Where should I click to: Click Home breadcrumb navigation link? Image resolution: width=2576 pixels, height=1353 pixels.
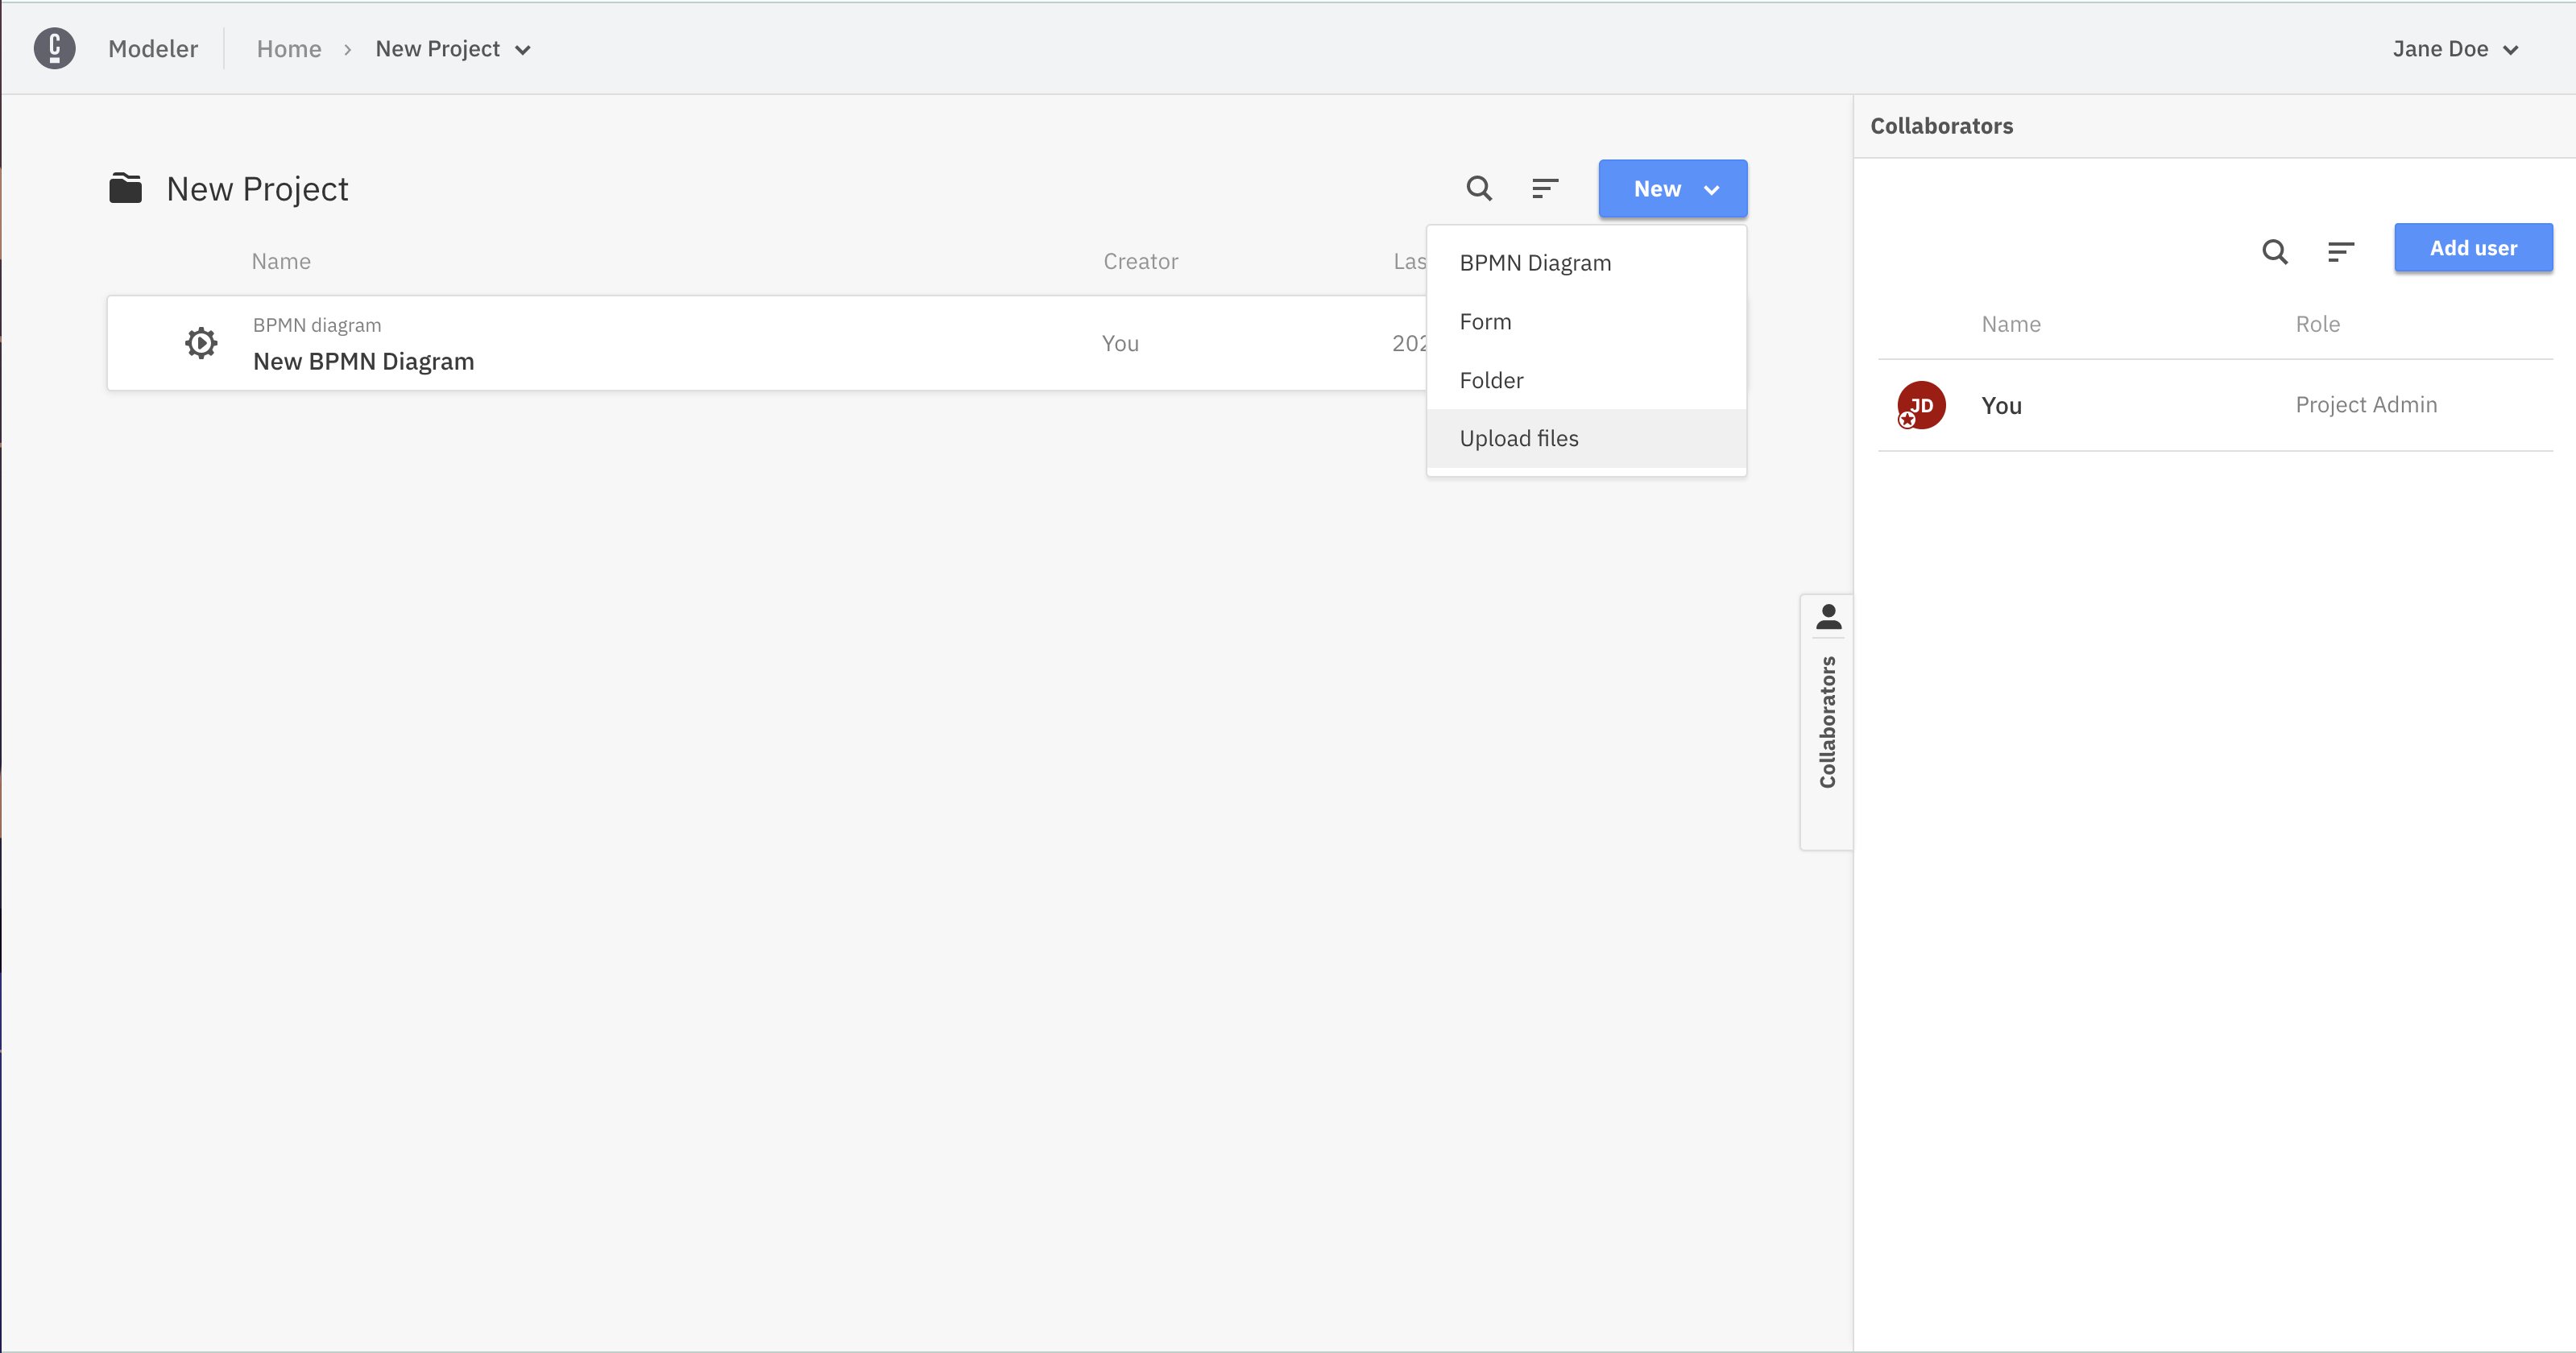click(x=288, y=48)
